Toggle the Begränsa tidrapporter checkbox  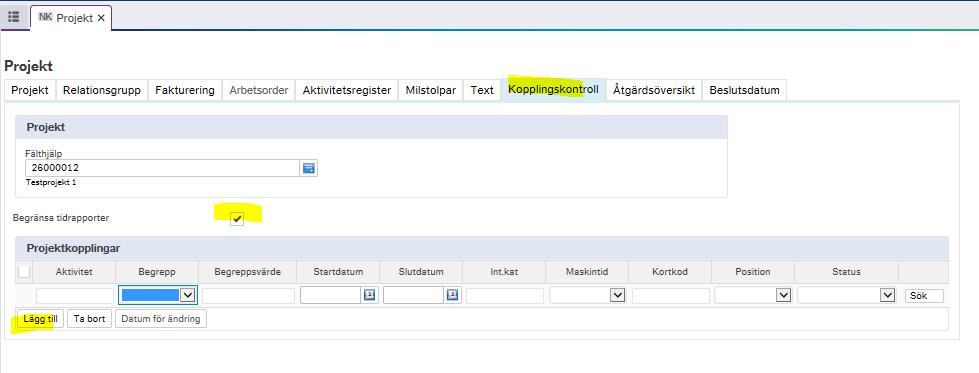237,219
